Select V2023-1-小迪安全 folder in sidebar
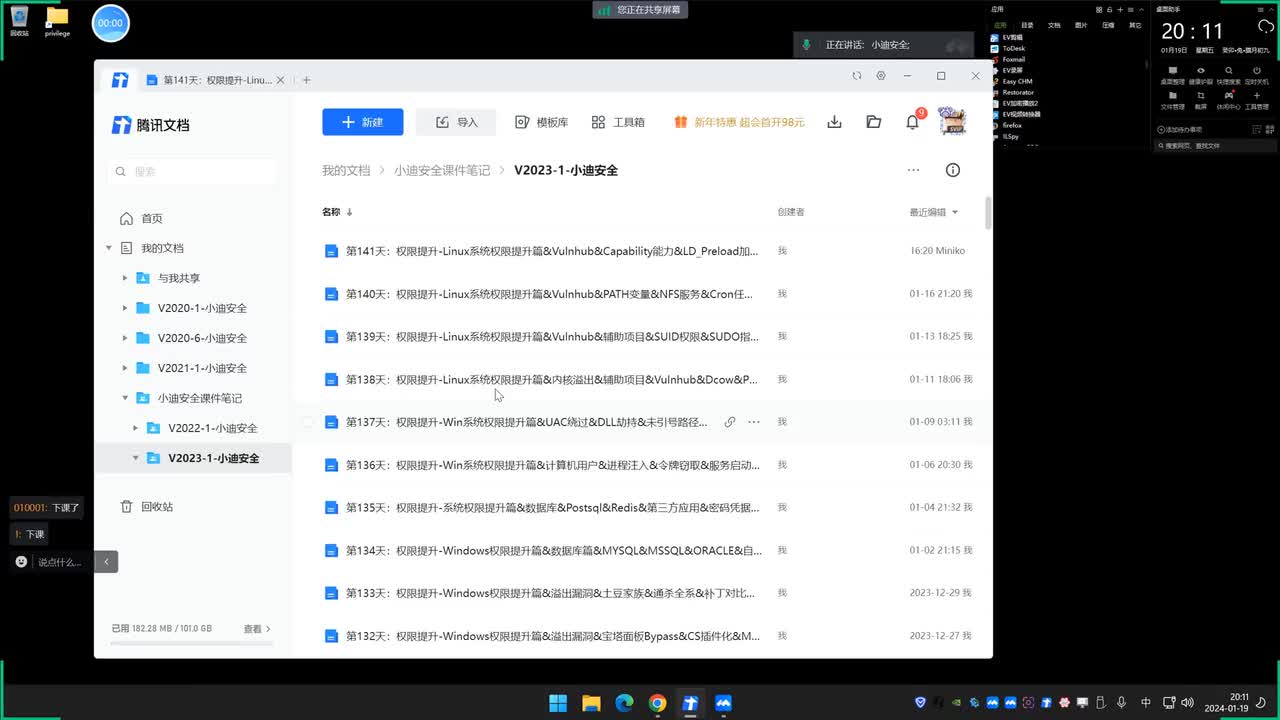Viewport: 1280px width, 720px height. pyautogui.click(x=194, y=458)
